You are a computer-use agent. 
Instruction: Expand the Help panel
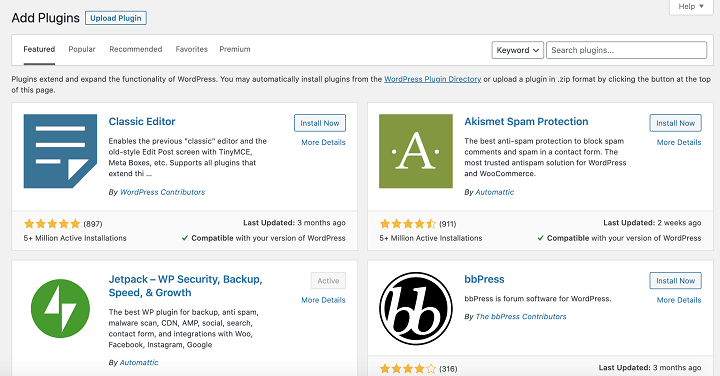click(691, 6)
